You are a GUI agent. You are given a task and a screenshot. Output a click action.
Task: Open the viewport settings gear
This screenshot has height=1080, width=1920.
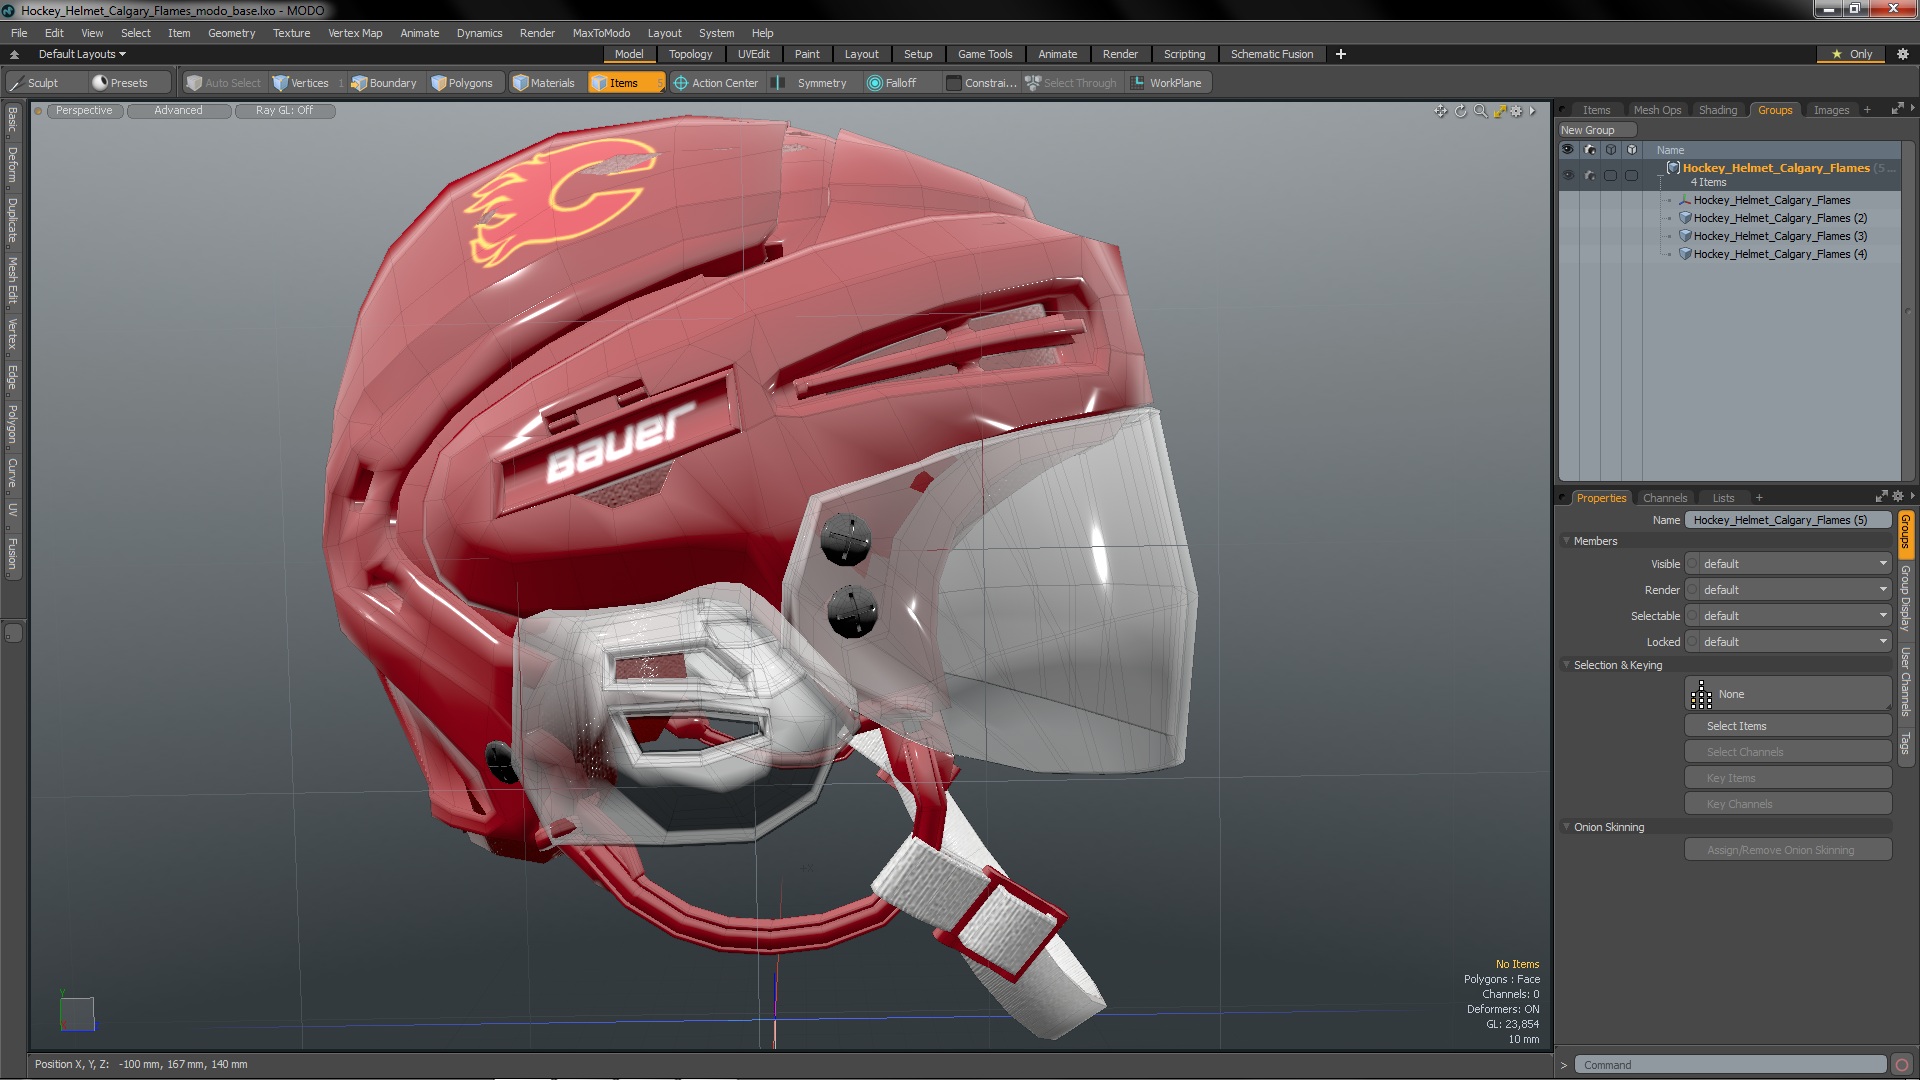pyautogui.click(x=1516, y=111)
